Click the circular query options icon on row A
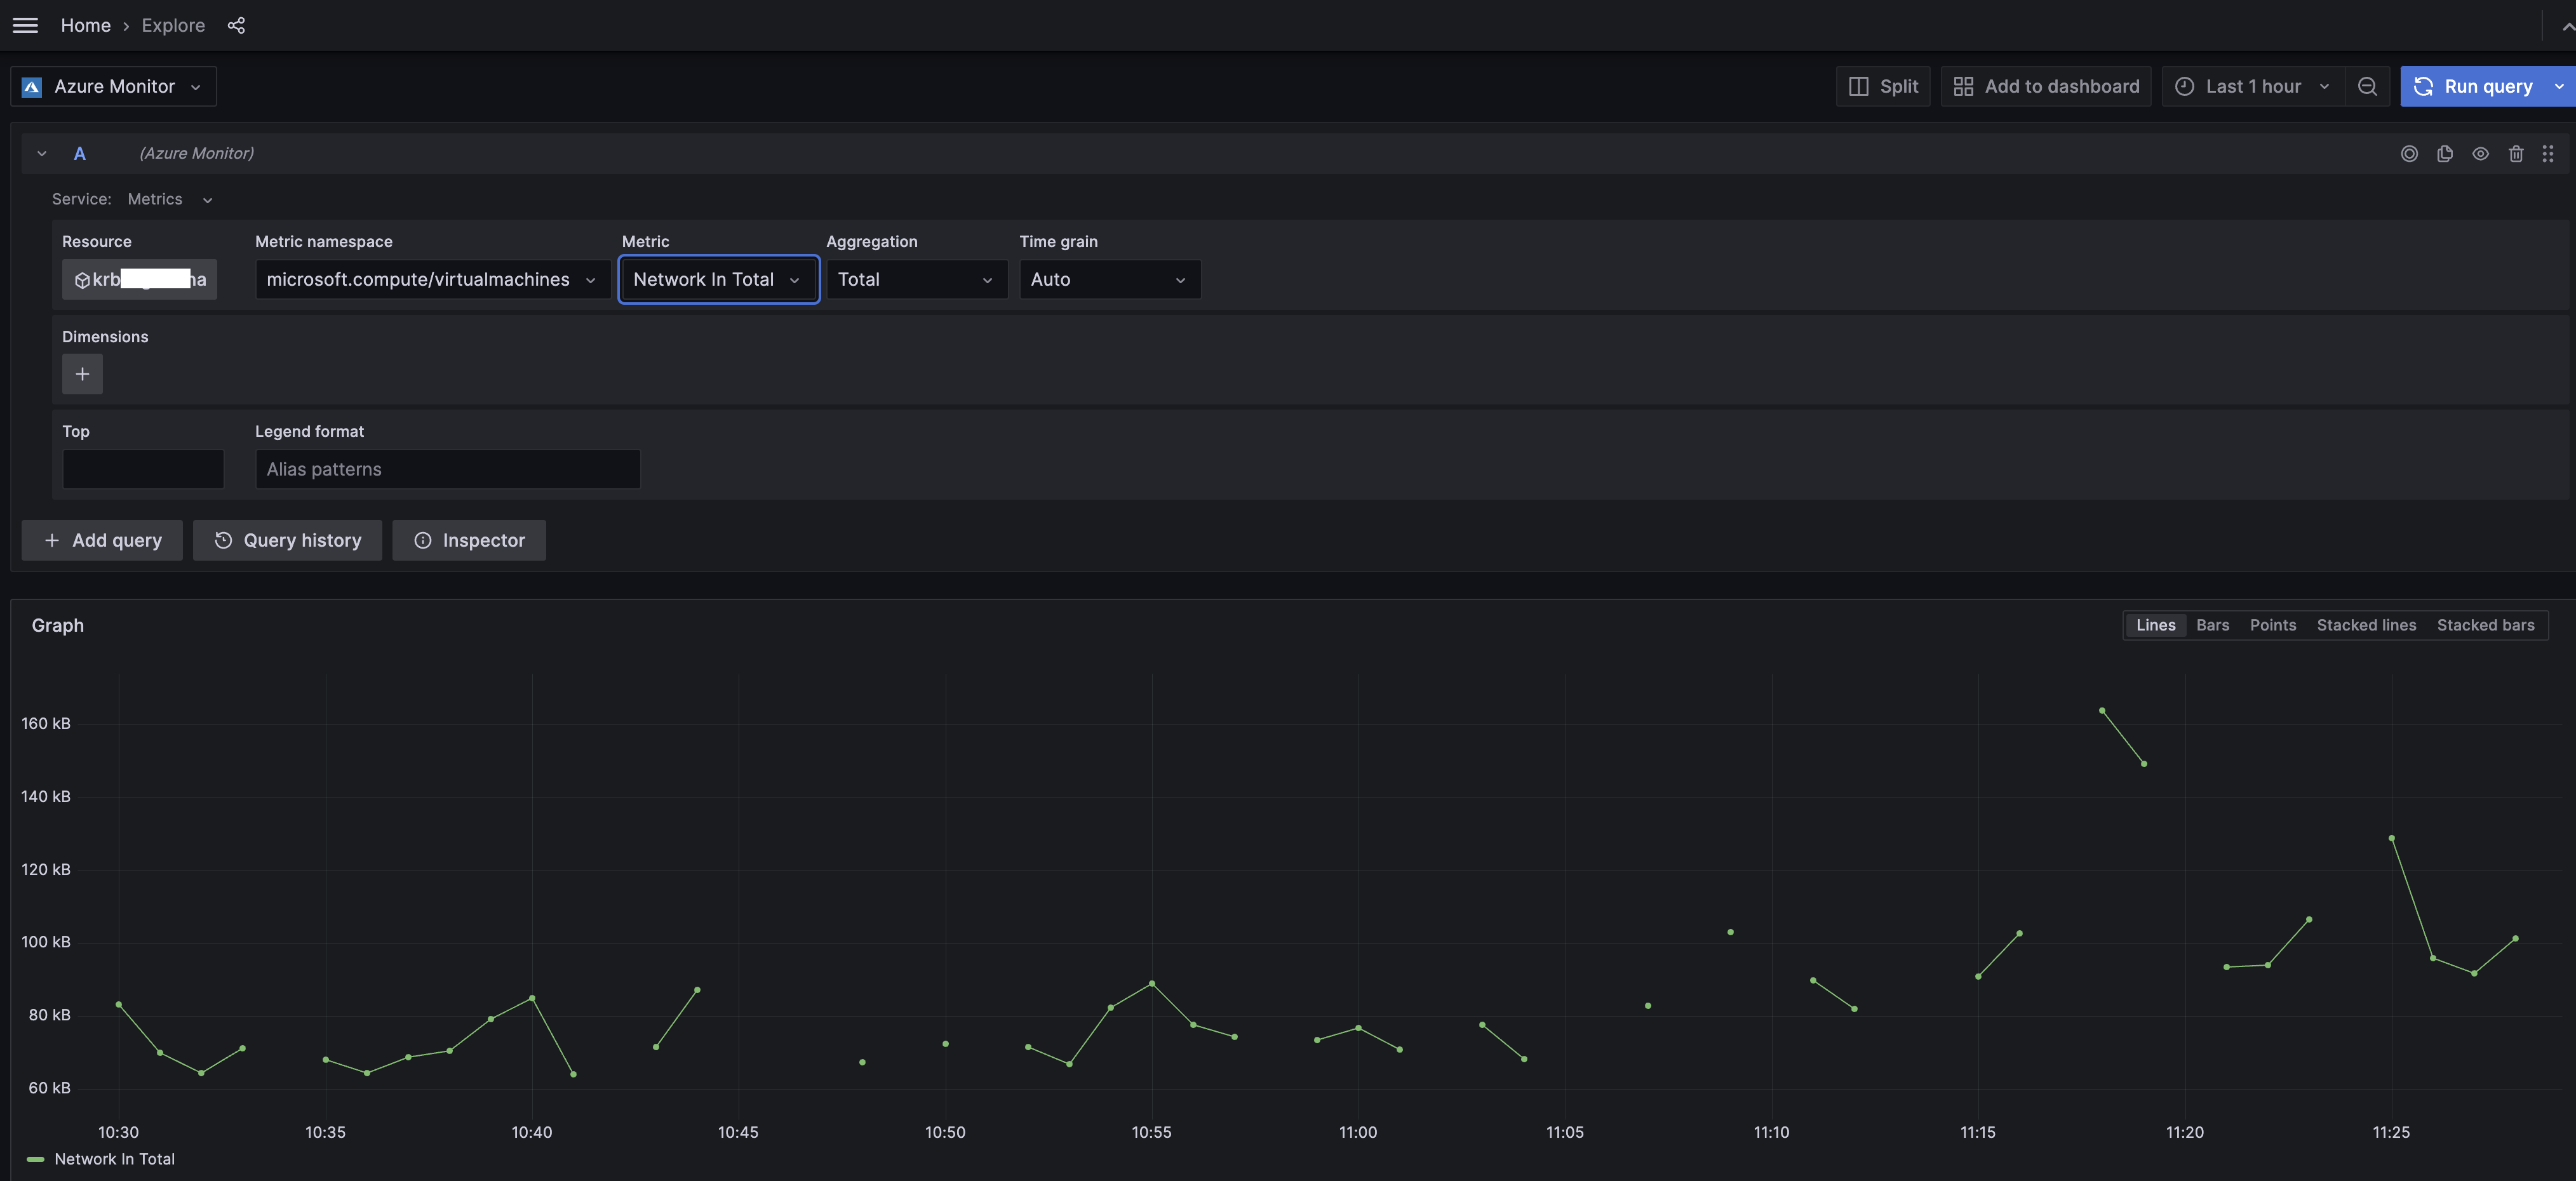 point(2409,153)
